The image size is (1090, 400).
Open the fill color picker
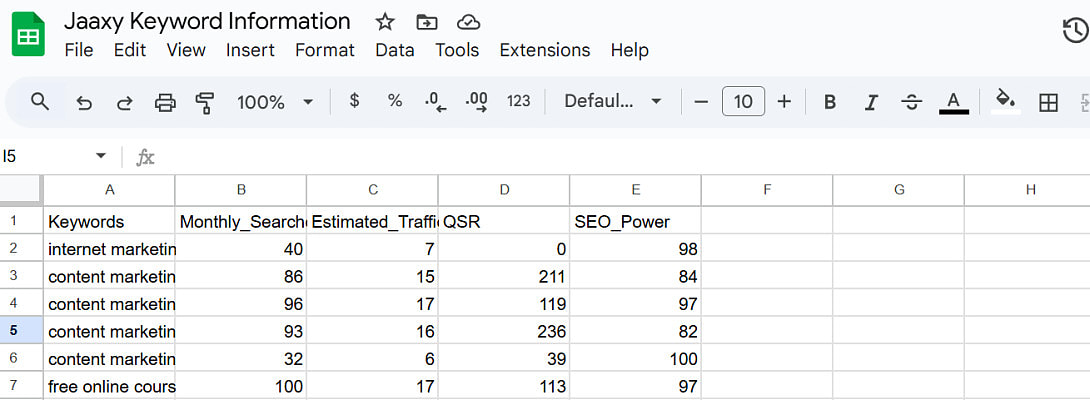coord(1005,102)
